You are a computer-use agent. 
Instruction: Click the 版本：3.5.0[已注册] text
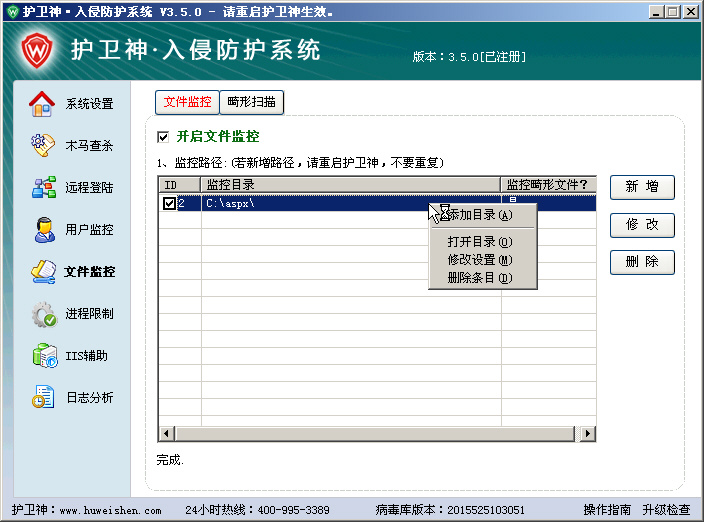pos(469,57)
